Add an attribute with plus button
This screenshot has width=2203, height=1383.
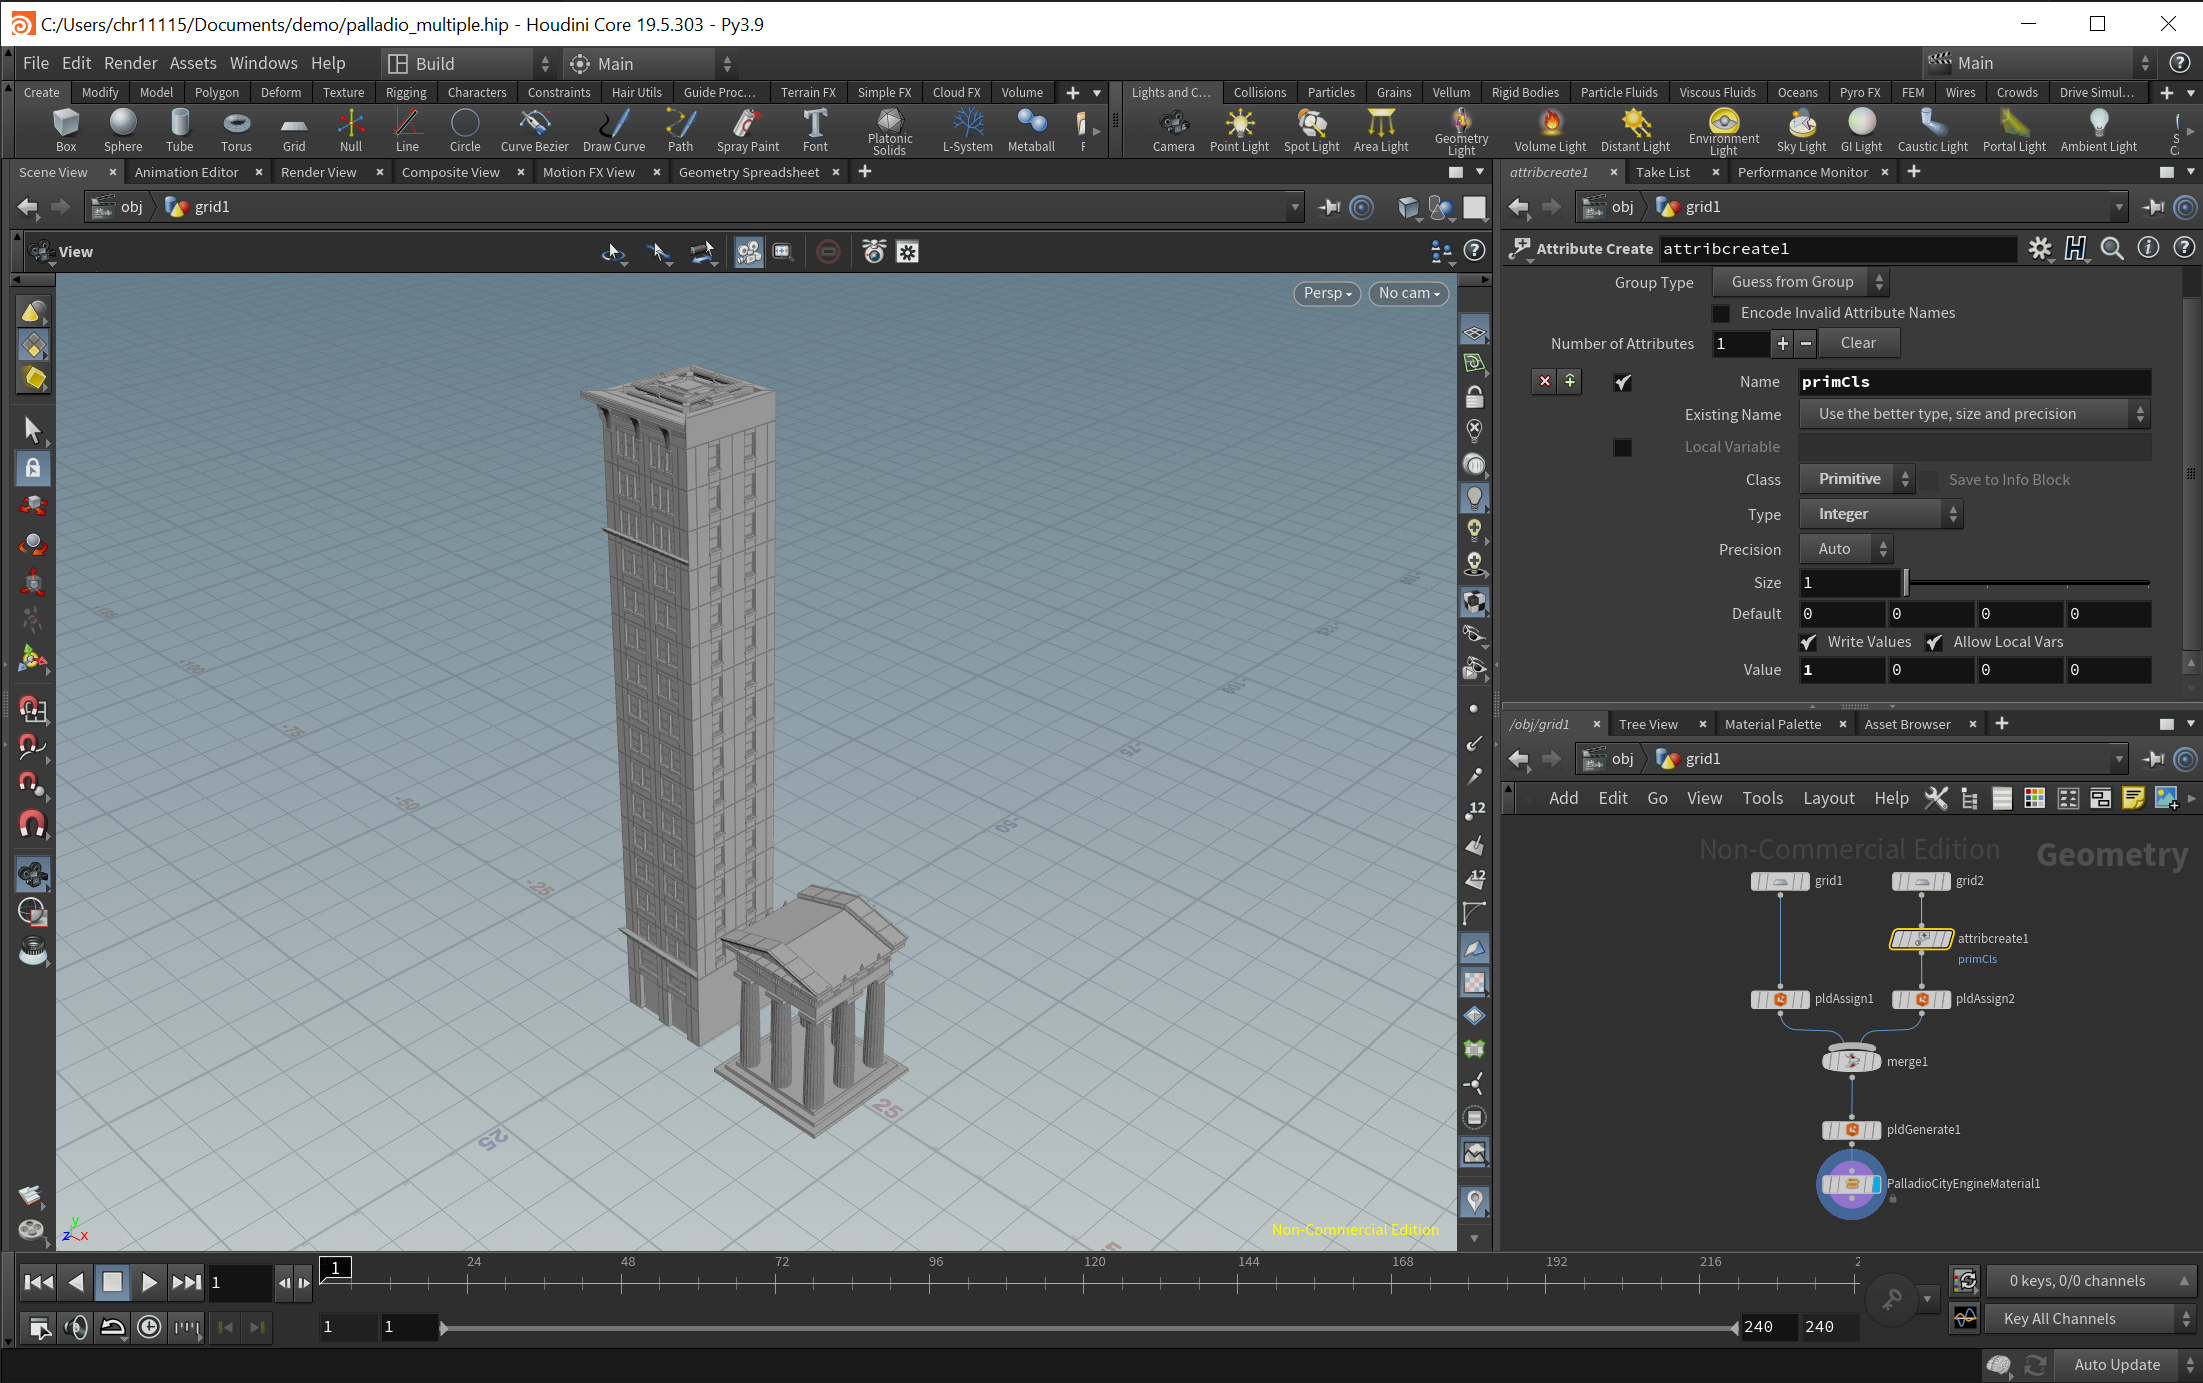tap(1782, 343)
